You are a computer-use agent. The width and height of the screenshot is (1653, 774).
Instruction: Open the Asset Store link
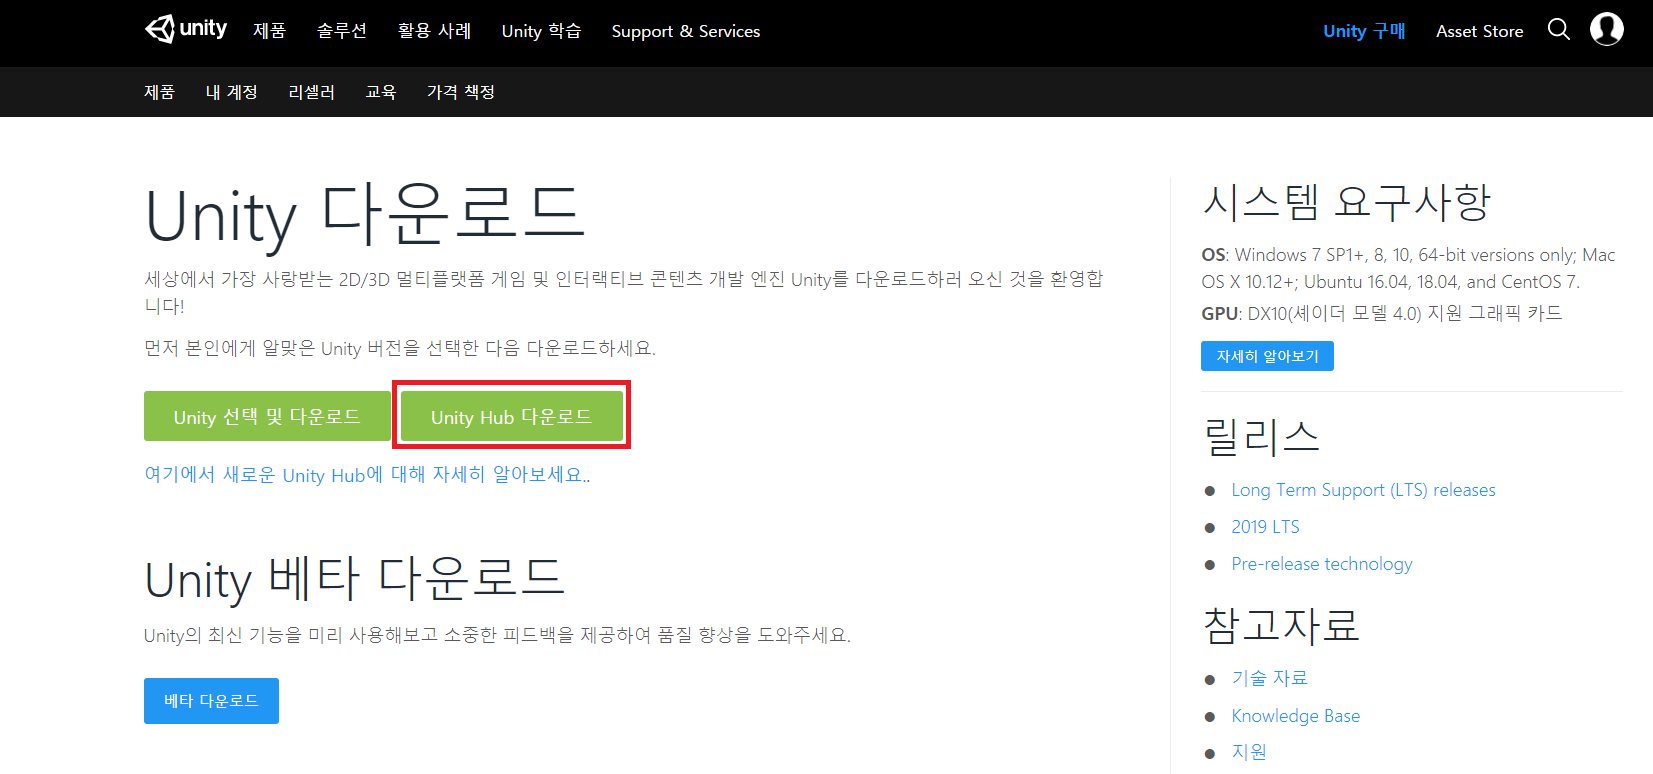(x=1480, y=31)
